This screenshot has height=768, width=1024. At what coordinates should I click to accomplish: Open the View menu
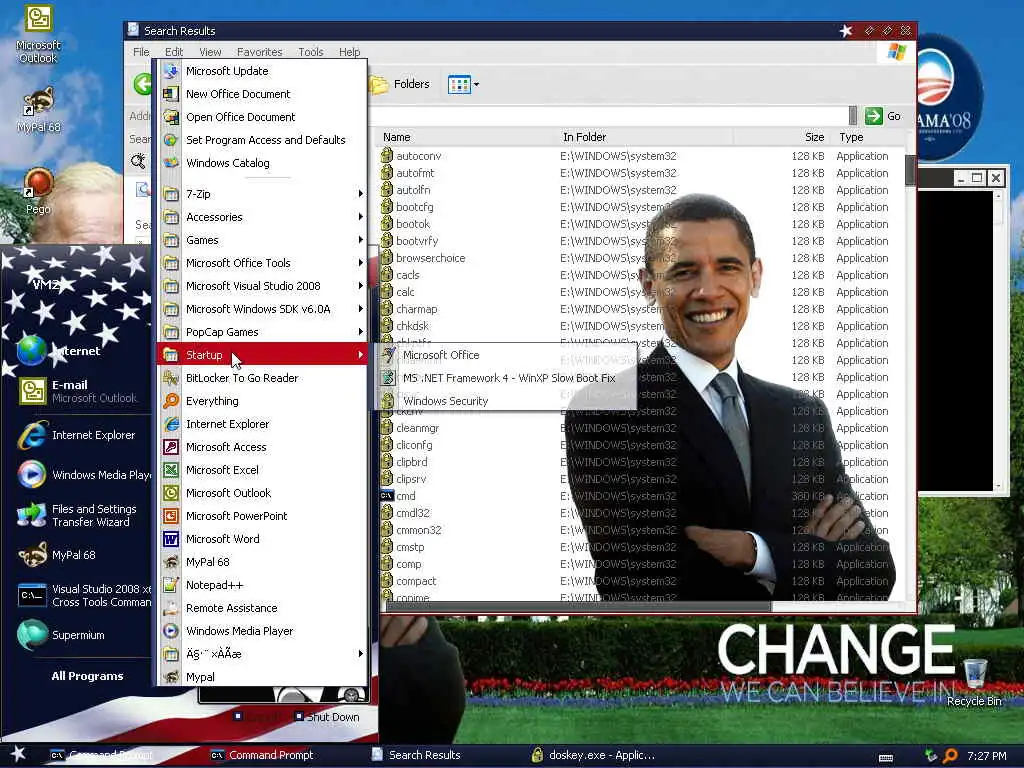[210, 52]
